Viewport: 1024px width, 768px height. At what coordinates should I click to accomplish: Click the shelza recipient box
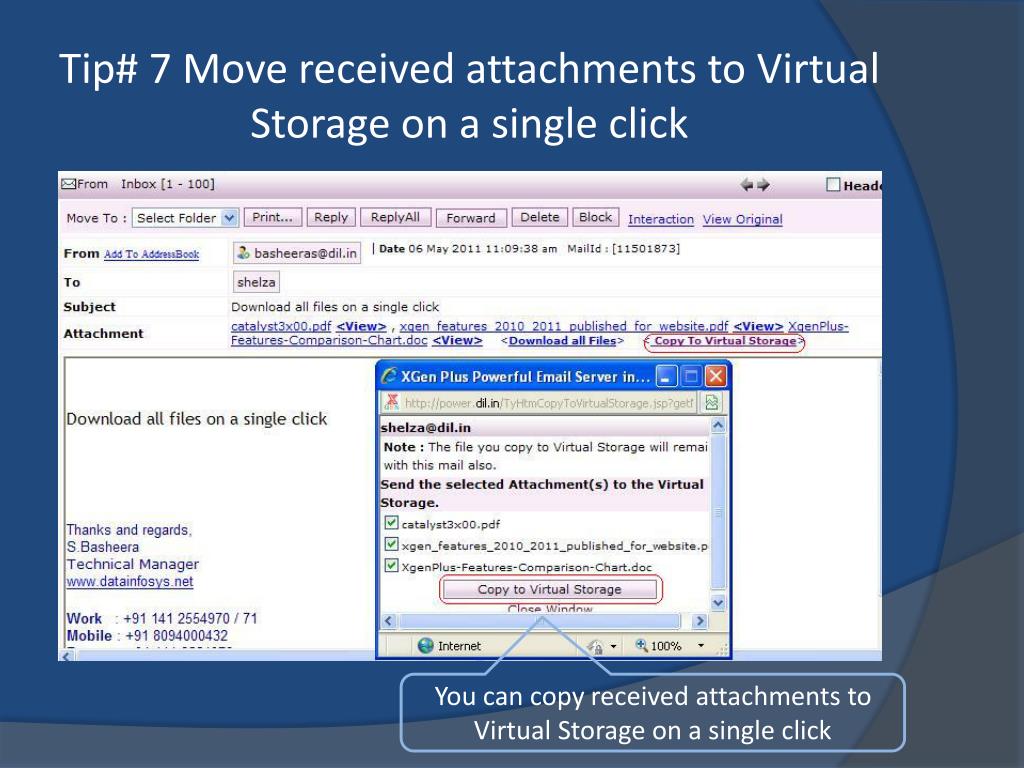click(256, 282)
